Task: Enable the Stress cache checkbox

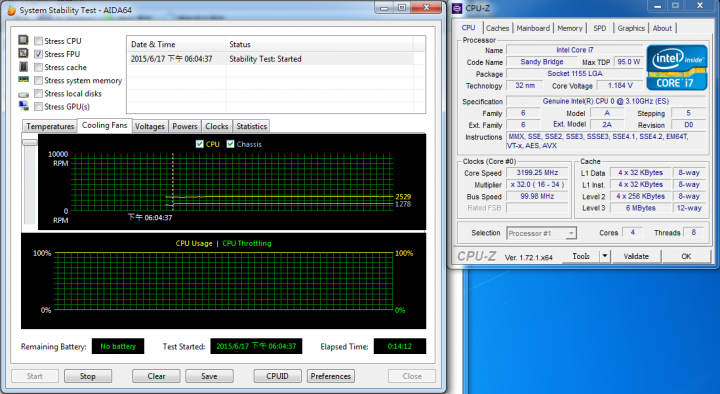Action: pyautogui.click(x=39, y=68)
